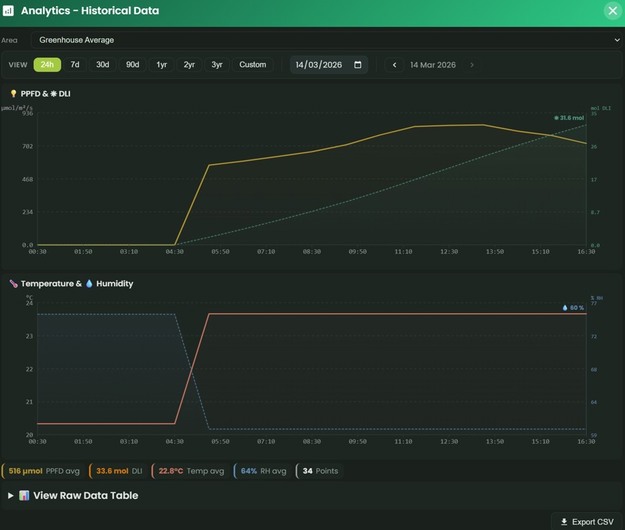Open the Greenhouse Average area dropdown
This screenshot has width=625, height=530.
coord(326,40)
